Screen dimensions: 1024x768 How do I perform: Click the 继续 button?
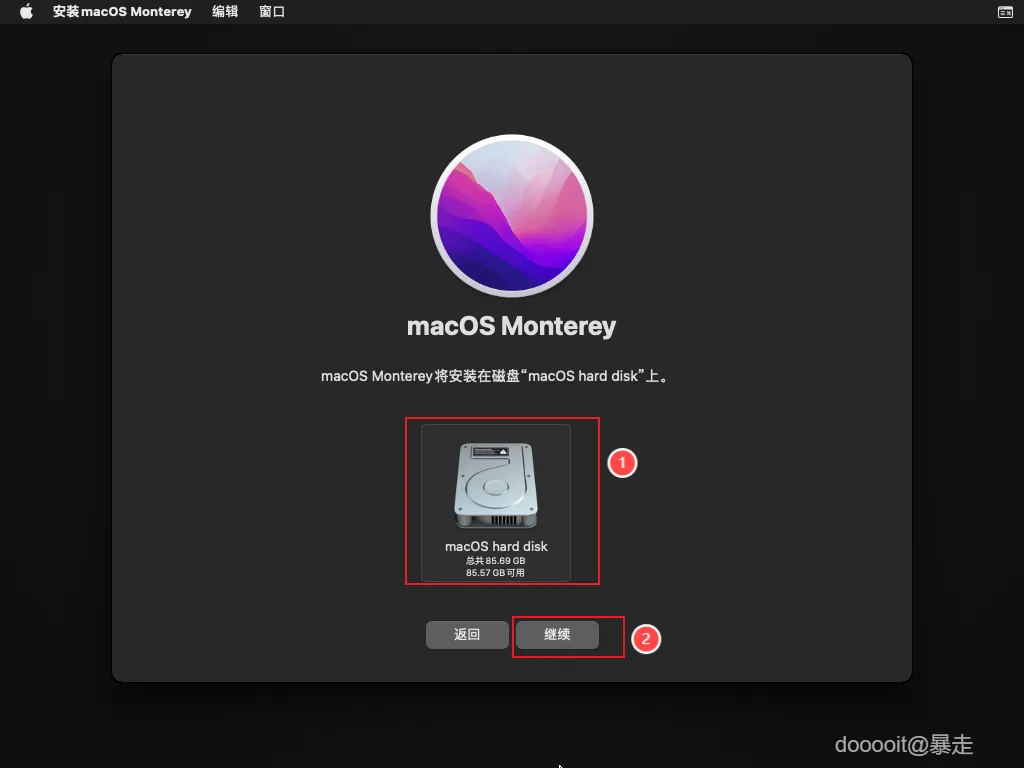(557, 634)
